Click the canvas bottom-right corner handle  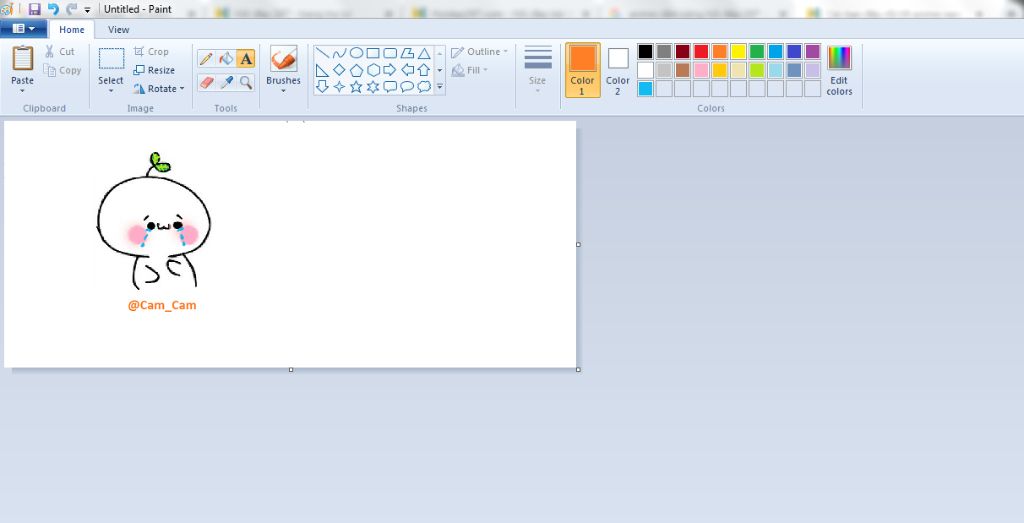(579, 370)
